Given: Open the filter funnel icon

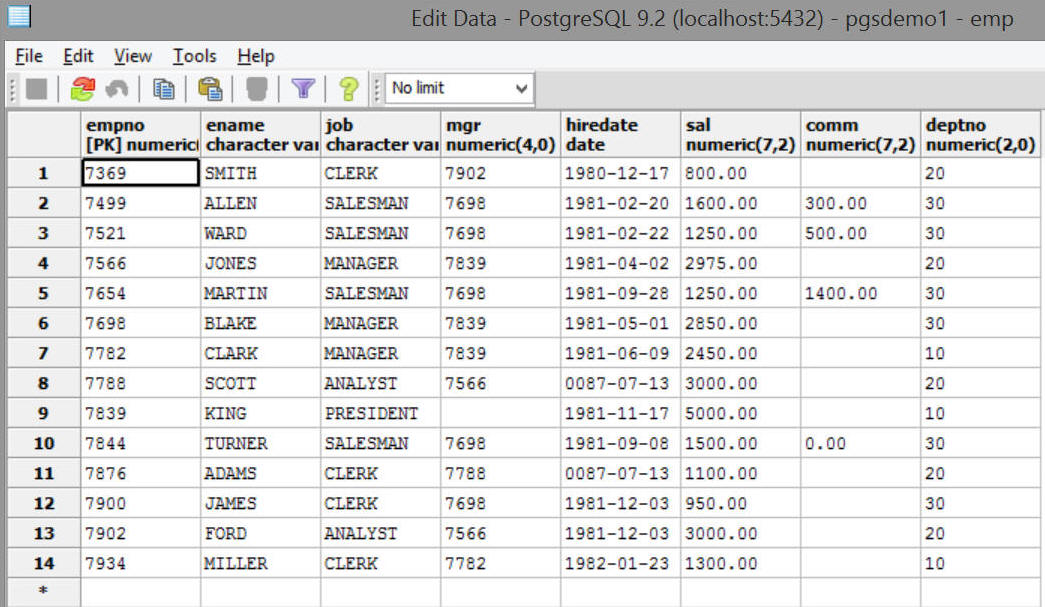Looking at the screenshot, I should point(302,89).
